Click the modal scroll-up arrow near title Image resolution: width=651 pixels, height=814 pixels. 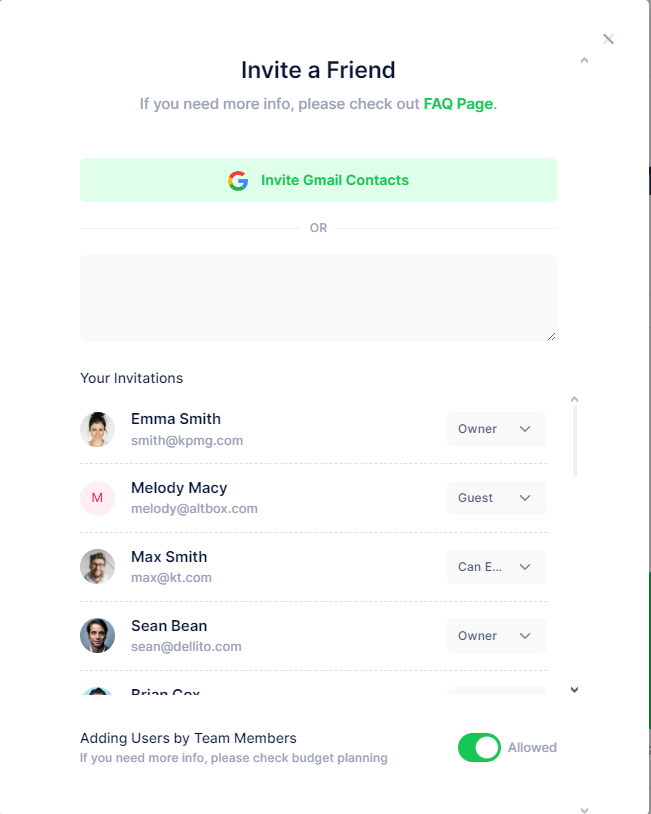[584, 61]
